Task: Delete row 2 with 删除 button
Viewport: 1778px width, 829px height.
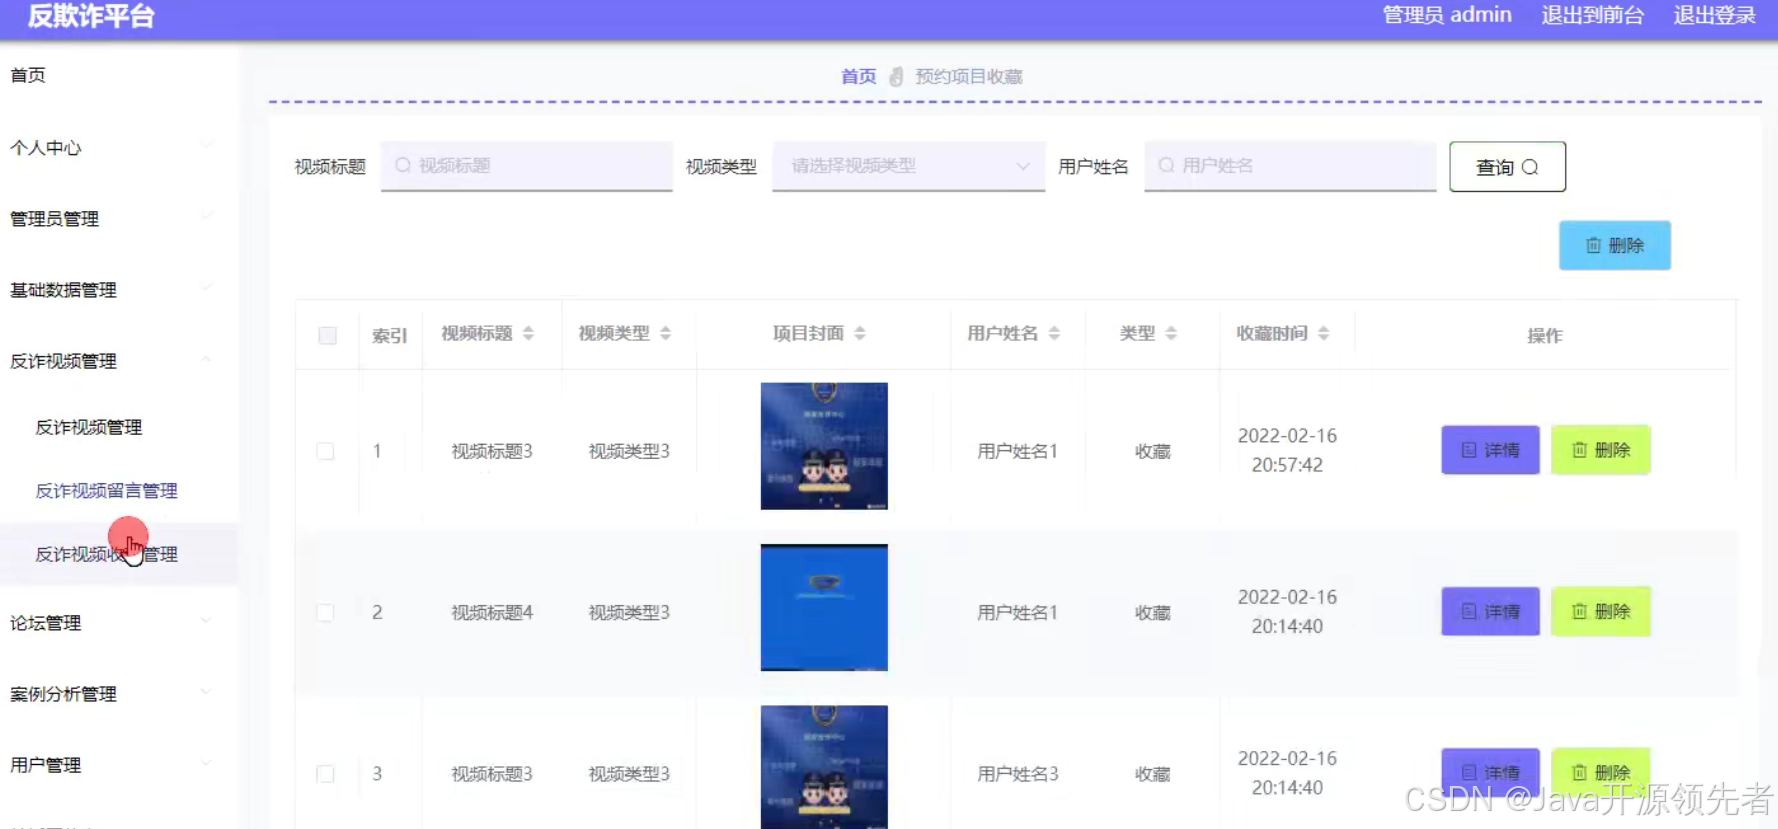Action: (x=1600, y=611)
